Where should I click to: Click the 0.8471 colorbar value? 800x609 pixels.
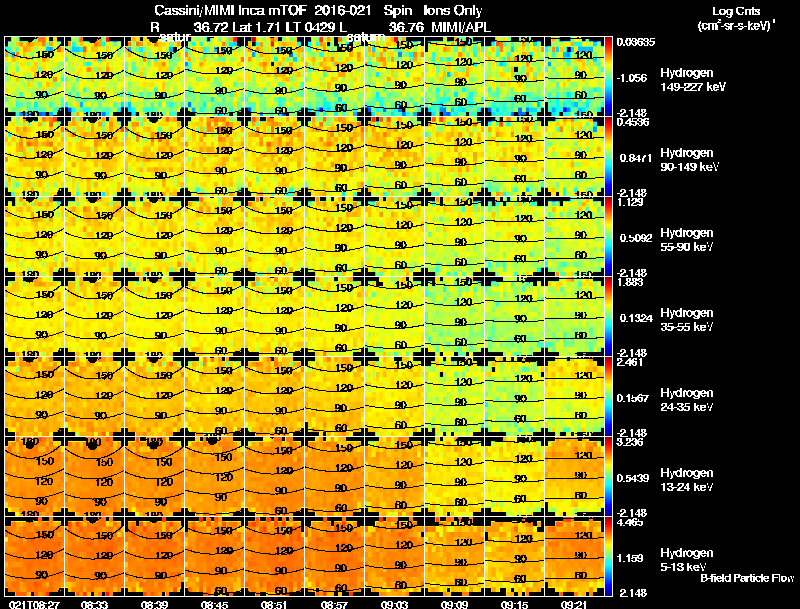(636, 158)
